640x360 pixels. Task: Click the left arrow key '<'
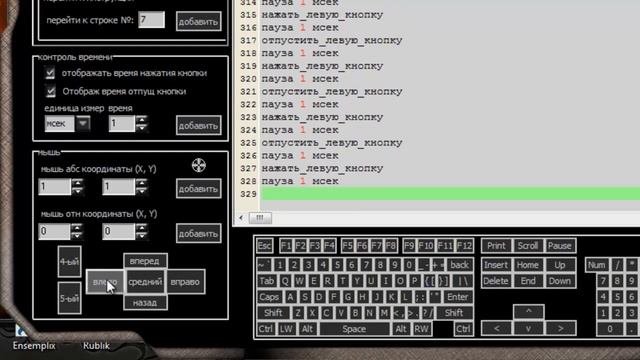tap(496, 329)
